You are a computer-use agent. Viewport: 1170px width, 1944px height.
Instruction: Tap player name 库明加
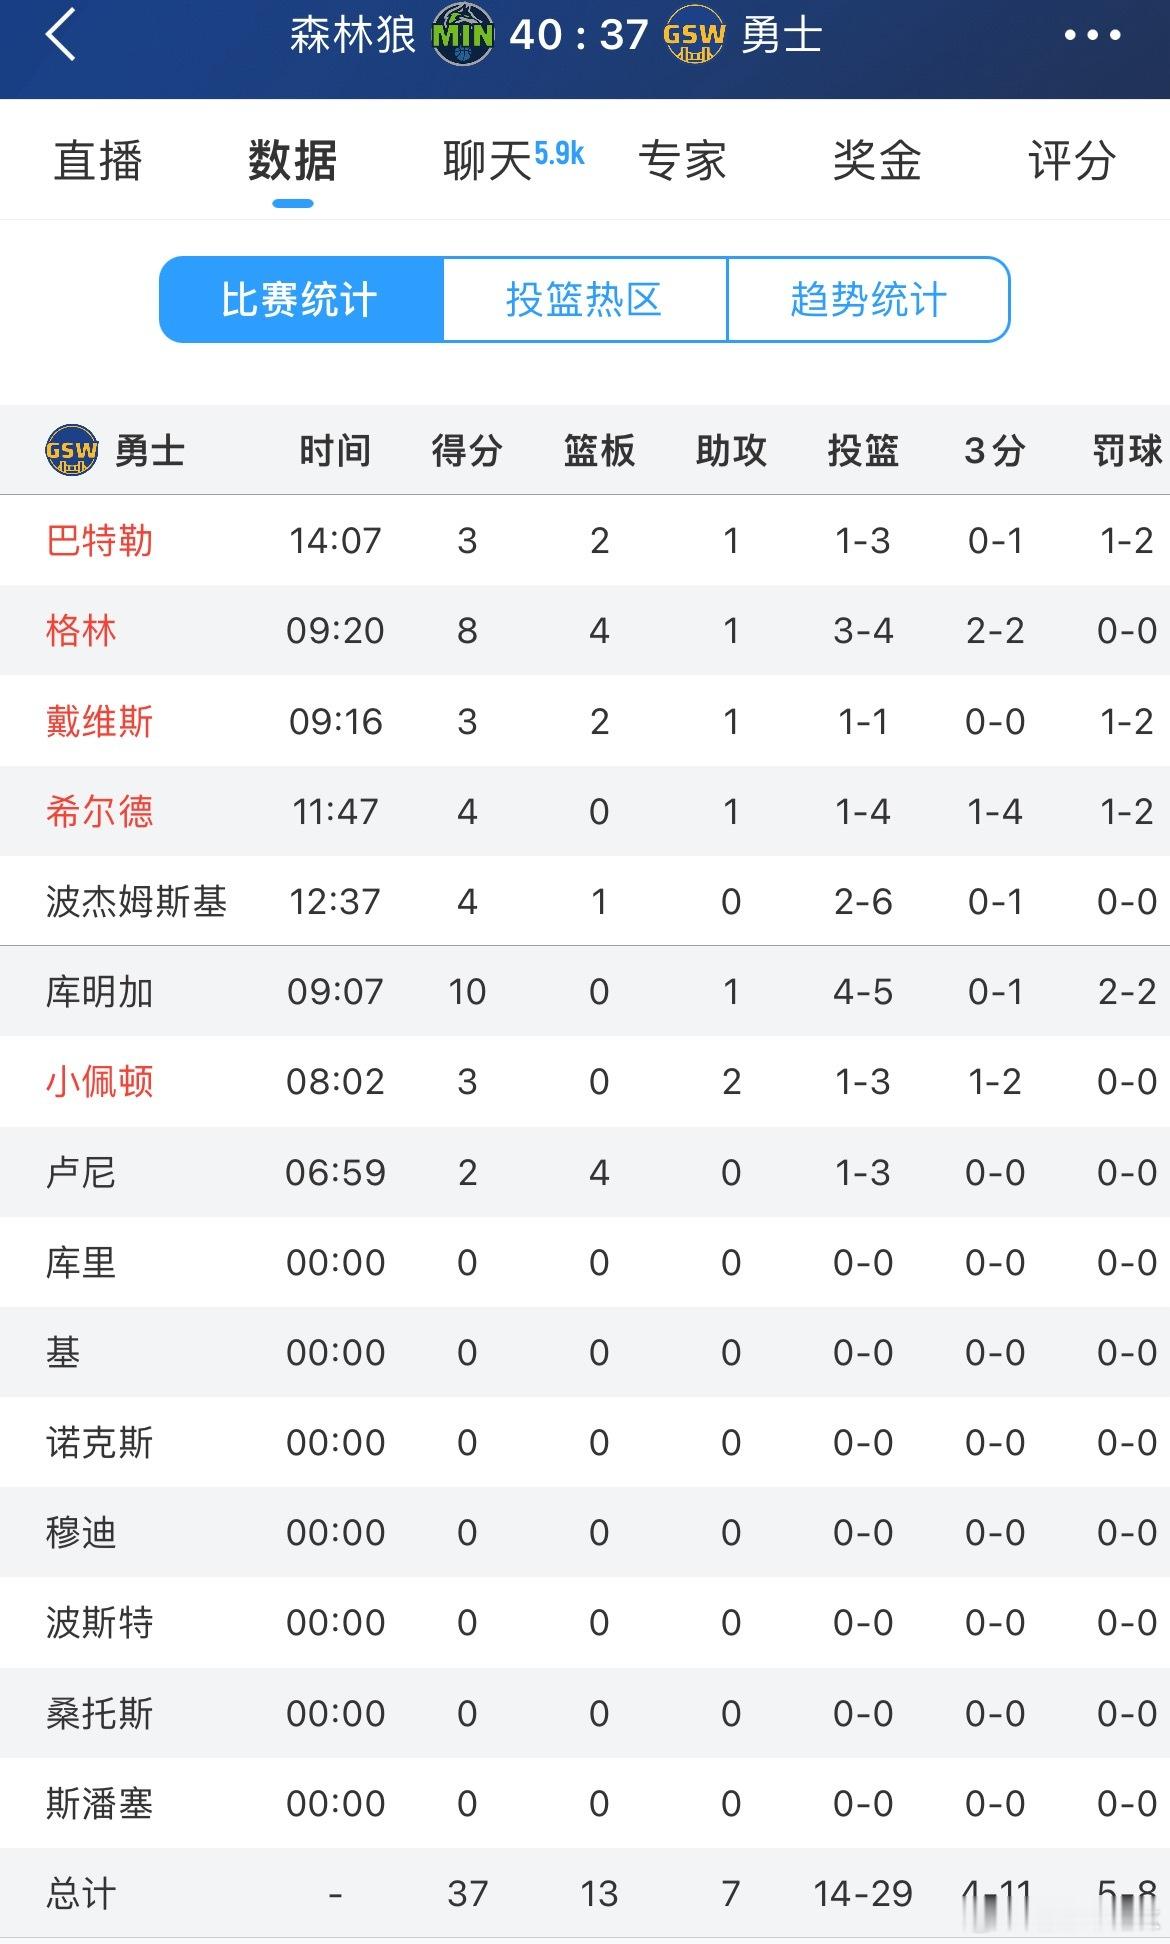pos(99,992)
